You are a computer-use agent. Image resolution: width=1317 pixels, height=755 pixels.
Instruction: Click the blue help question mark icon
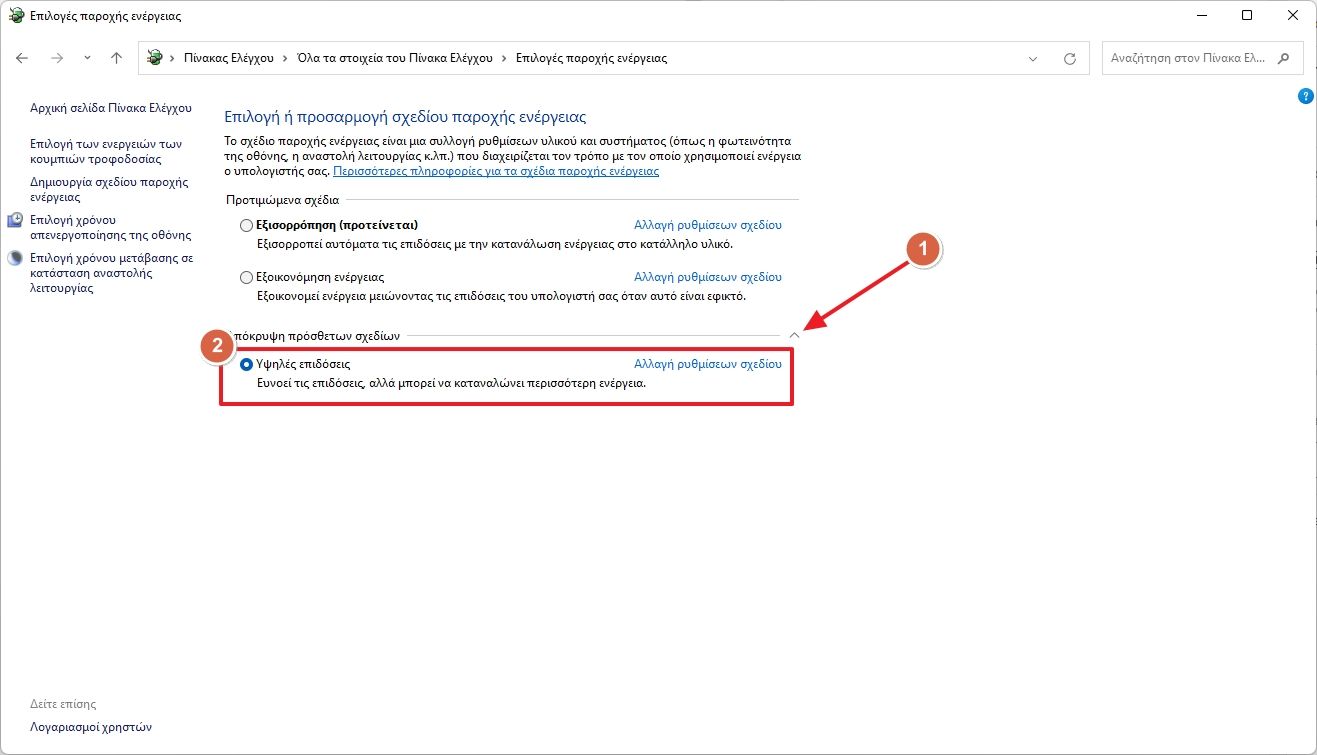[1305, 96]
